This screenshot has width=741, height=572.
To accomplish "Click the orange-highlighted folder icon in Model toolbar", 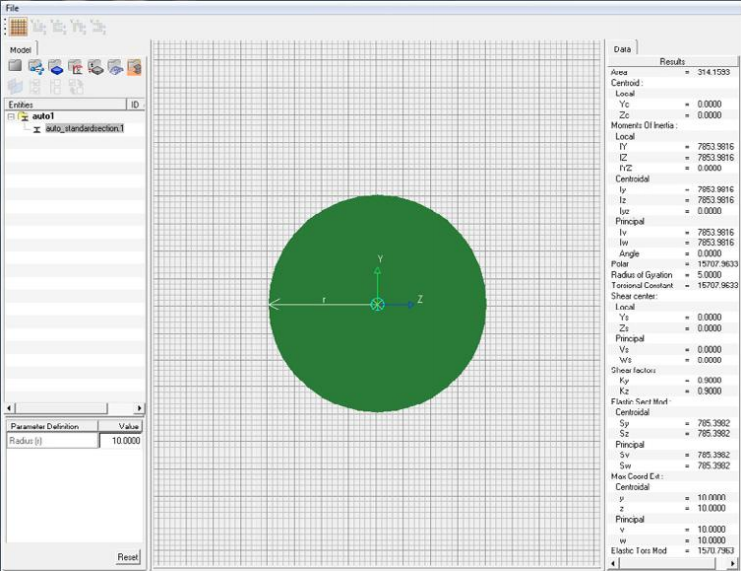I will coord(134,67).
